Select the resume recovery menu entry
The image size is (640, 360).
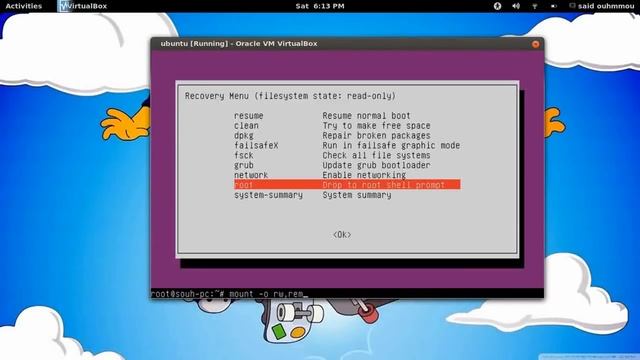[249, 116]
